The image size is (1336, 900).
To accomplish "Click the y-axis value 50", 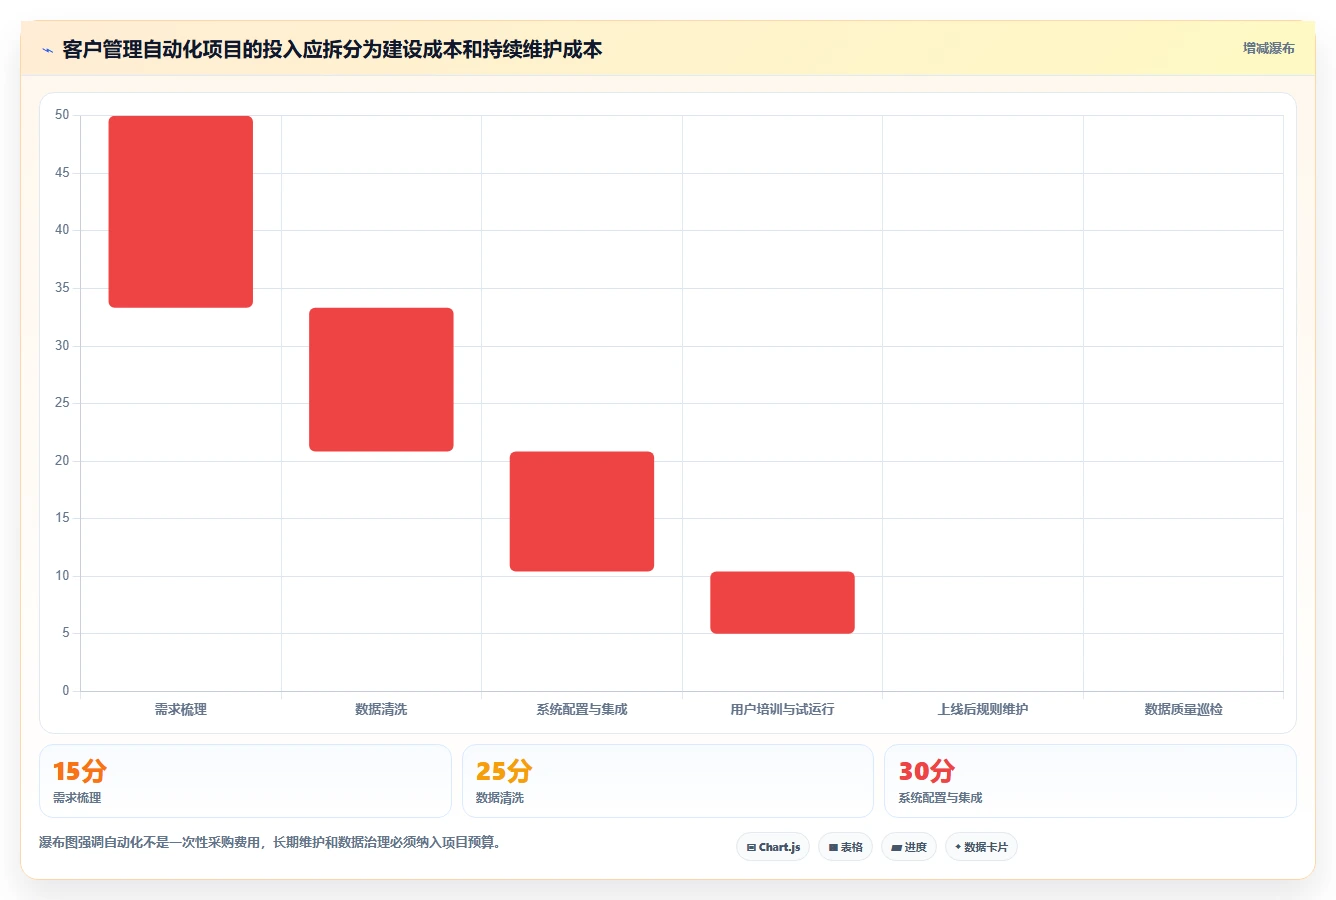I will [62, 115].
